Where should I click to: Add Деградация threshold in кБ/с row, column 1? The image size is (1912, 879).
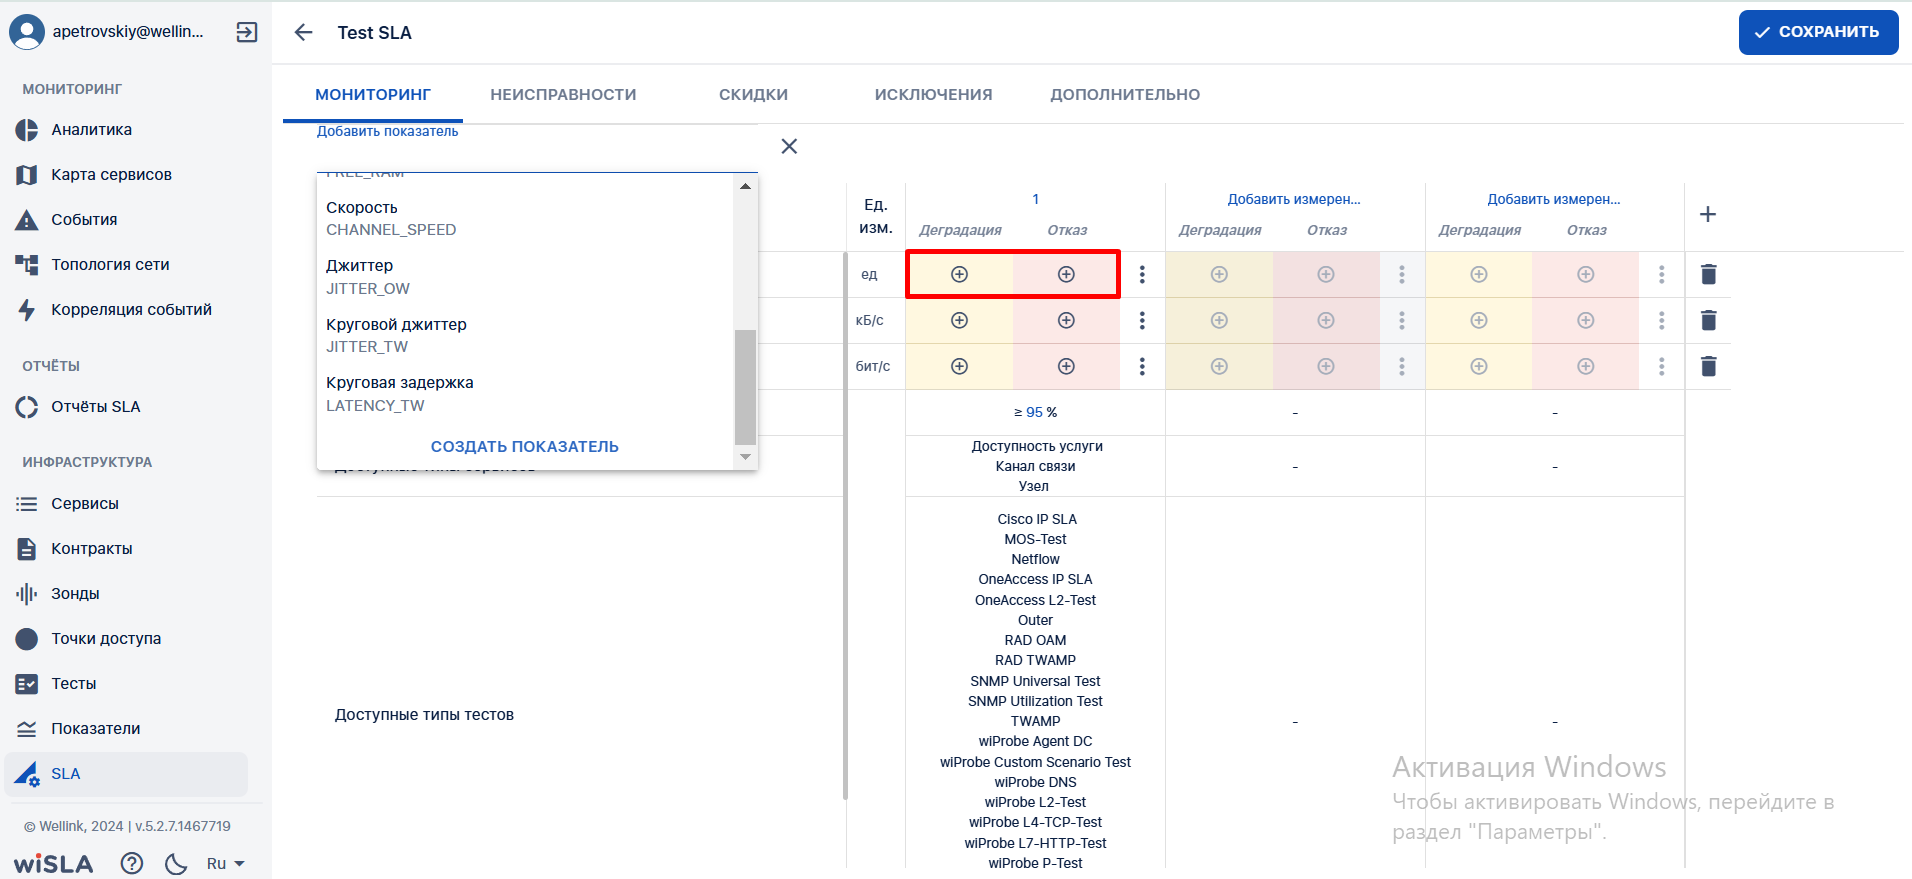pos(959,321)
